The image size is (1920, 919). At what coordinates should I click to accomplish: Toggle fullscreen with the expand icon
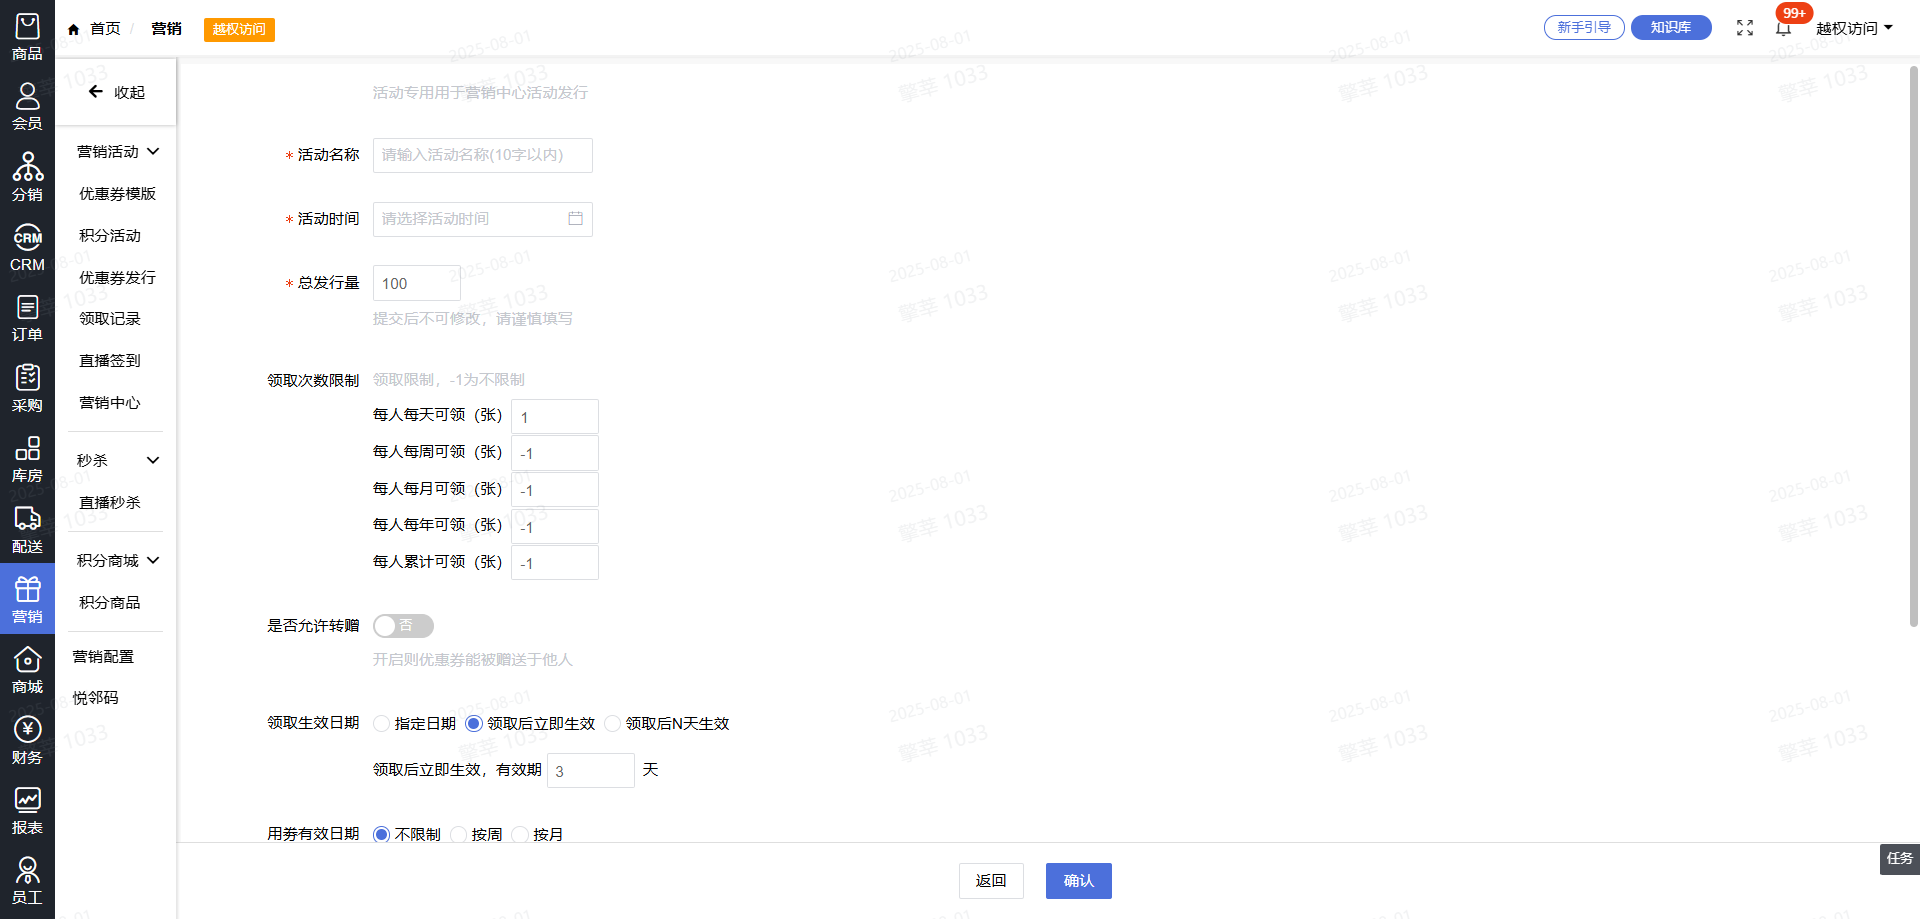(x=1745, y=28)
